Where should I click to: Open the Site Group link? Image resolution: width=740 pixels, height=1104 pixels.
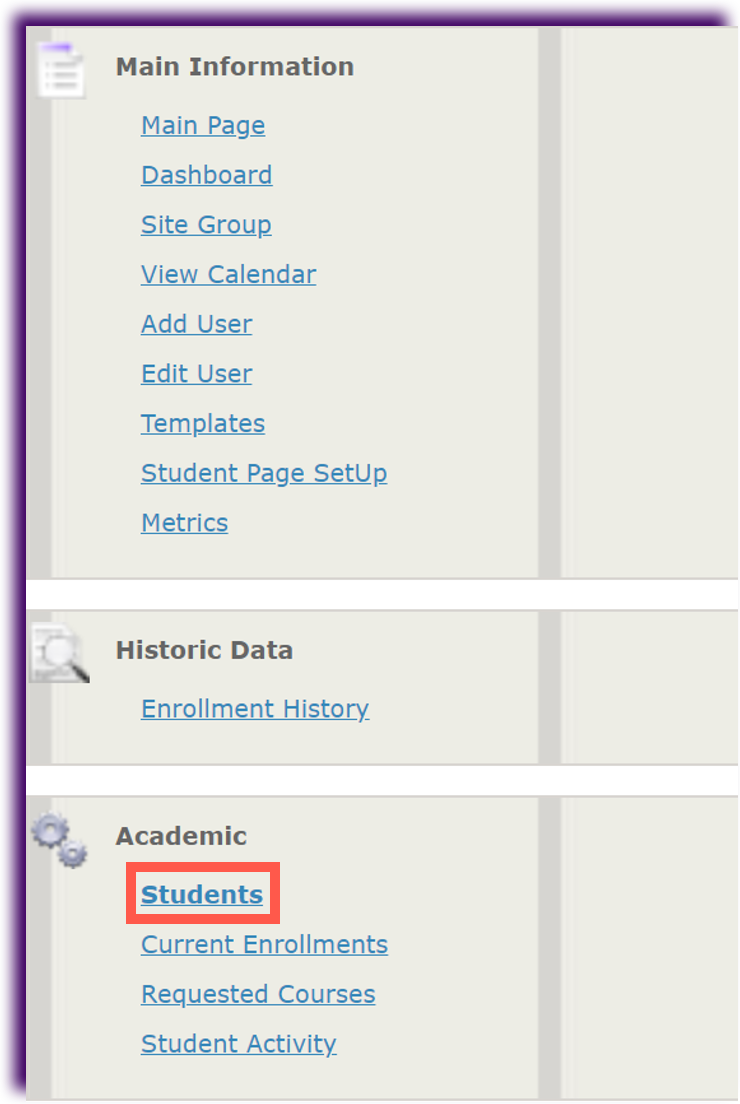click(206, 225)
